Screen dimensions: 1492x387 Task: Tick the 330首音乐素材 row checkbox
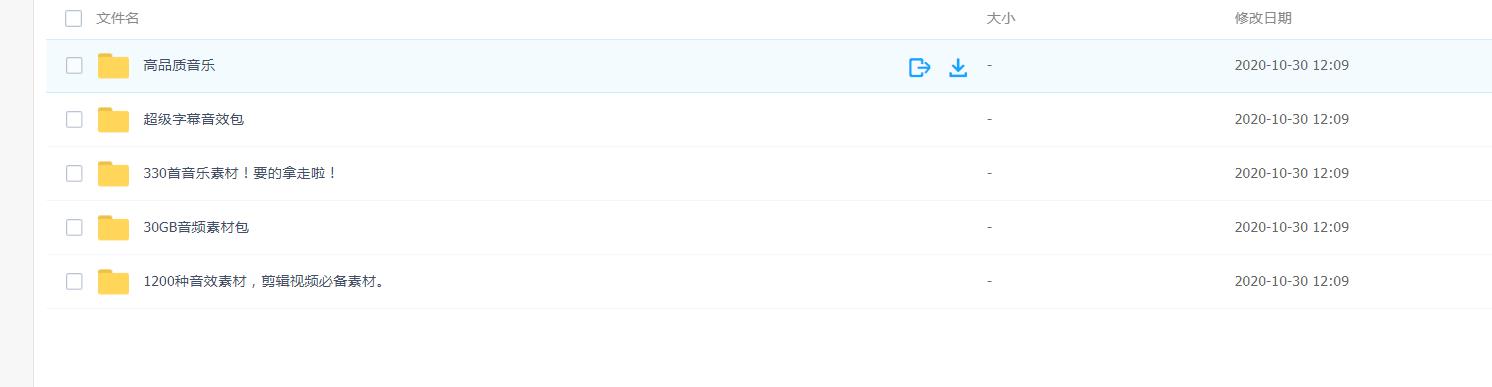tap(74, 174)
